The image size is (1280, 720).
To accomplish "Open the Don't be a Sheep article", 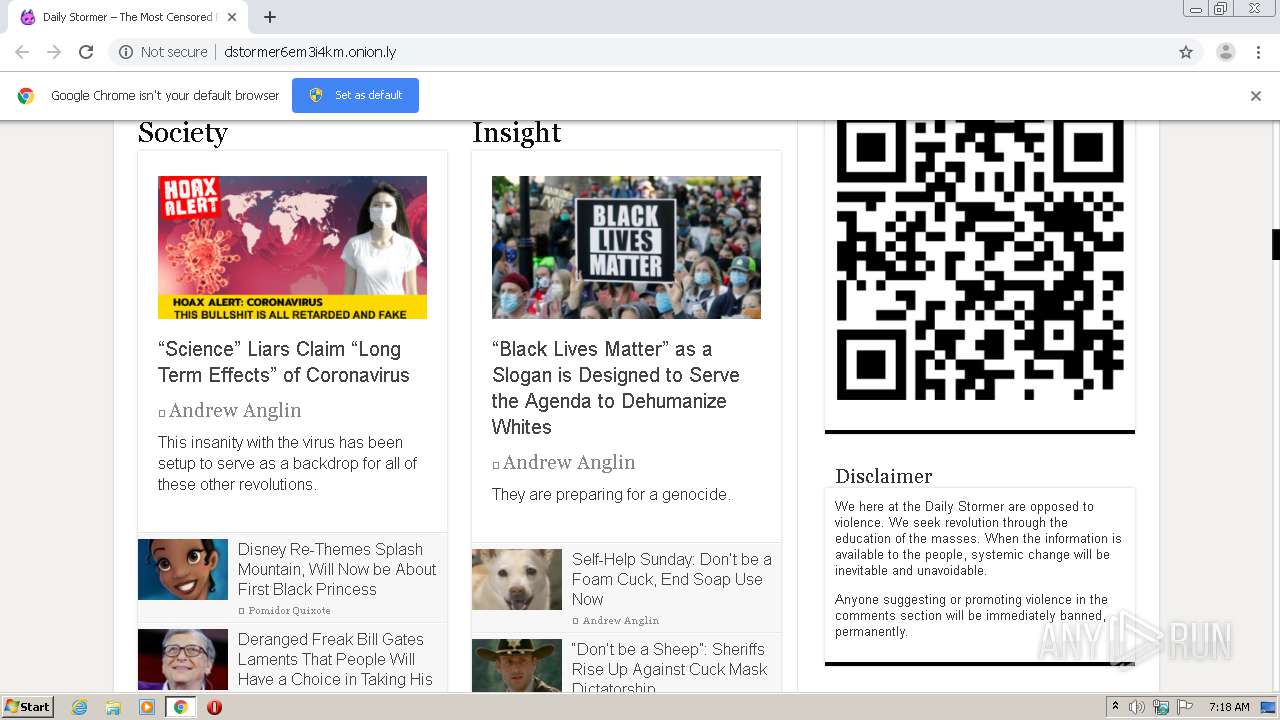I will 670,666.
